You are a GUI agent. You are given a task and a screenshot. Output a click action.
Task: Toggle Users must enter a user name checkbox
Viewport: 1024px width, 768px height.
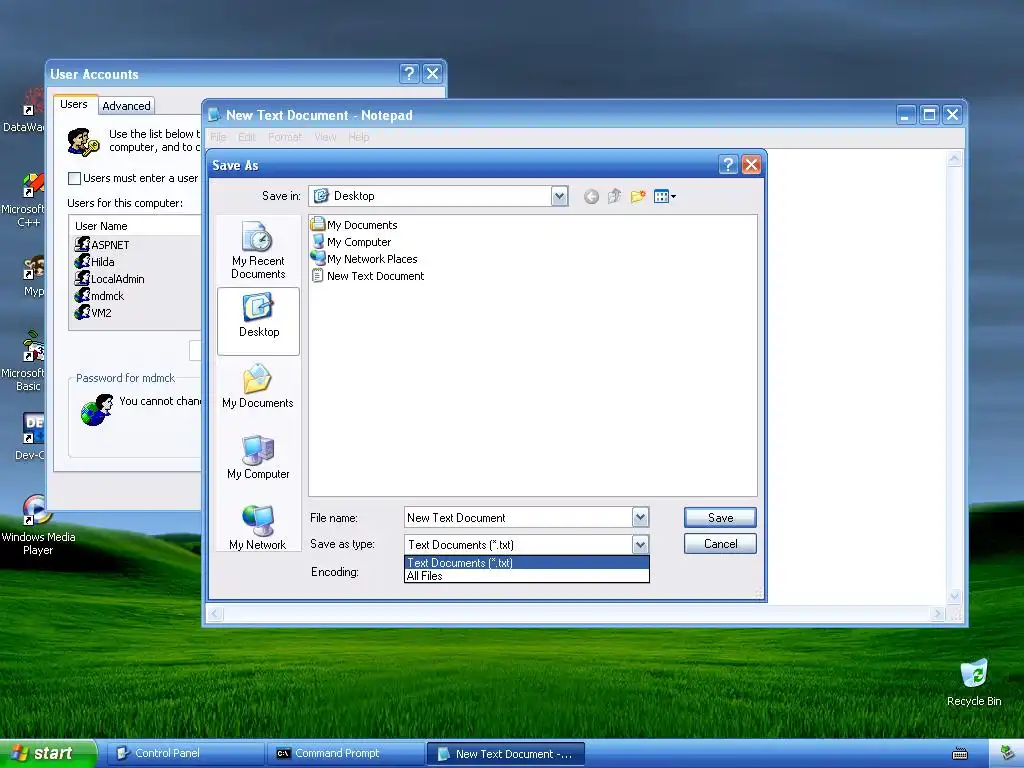pos(74,178)
